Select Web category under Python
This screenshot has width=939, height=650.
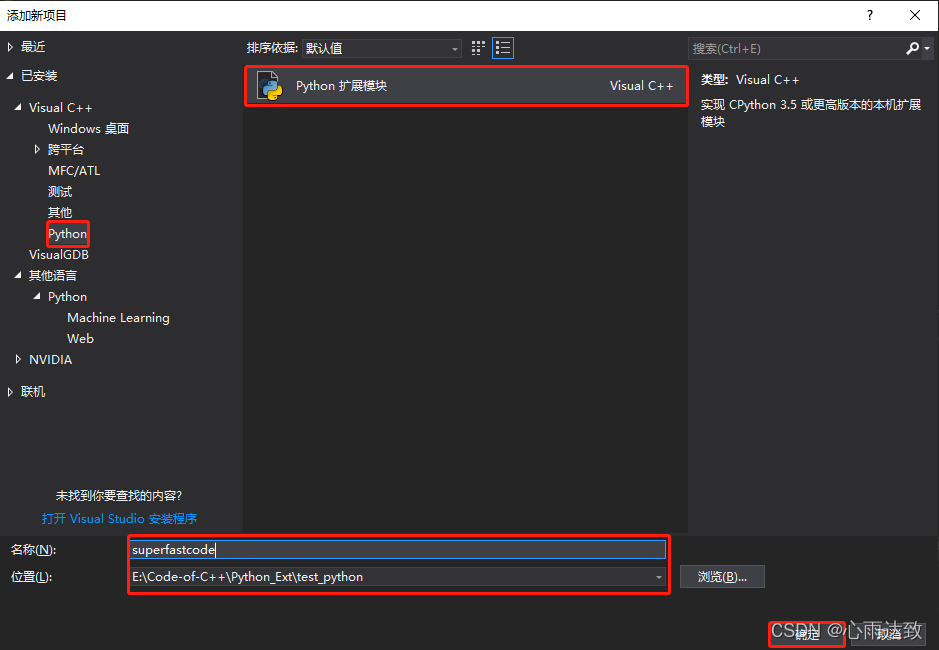(x=80, y=338)
